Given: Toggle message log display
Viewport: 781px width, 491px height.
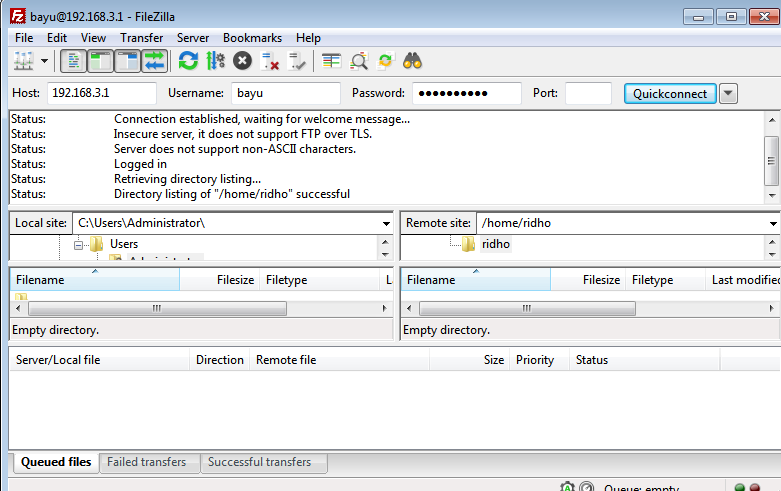Looking at the screenshot, I should click(73, 61).
